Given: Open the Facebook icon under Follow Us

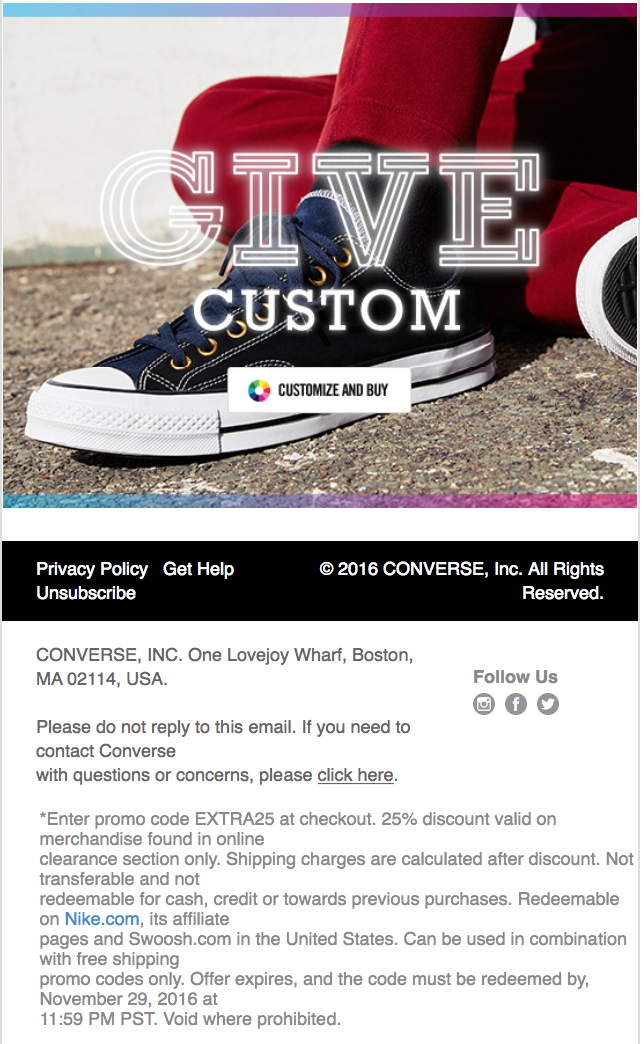Looking at the screenshot, I should click(x=515, y=704).
